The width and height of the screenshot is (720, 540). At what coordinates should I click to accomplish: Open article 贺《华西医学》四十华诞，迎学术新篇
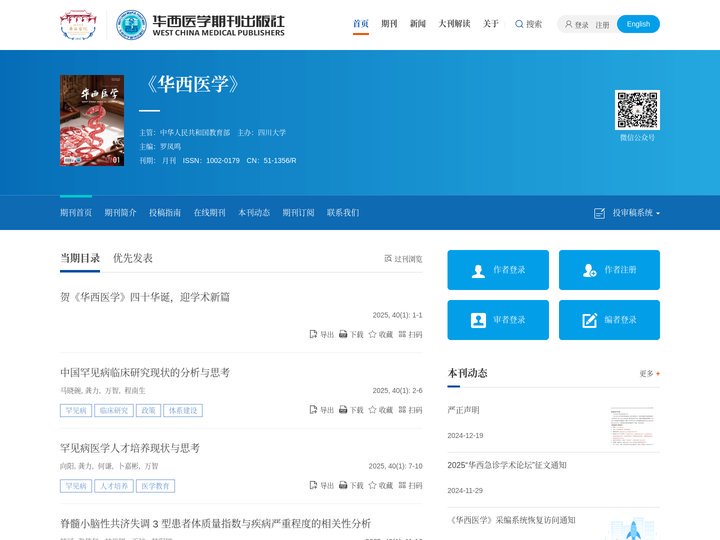coord(145,297)
